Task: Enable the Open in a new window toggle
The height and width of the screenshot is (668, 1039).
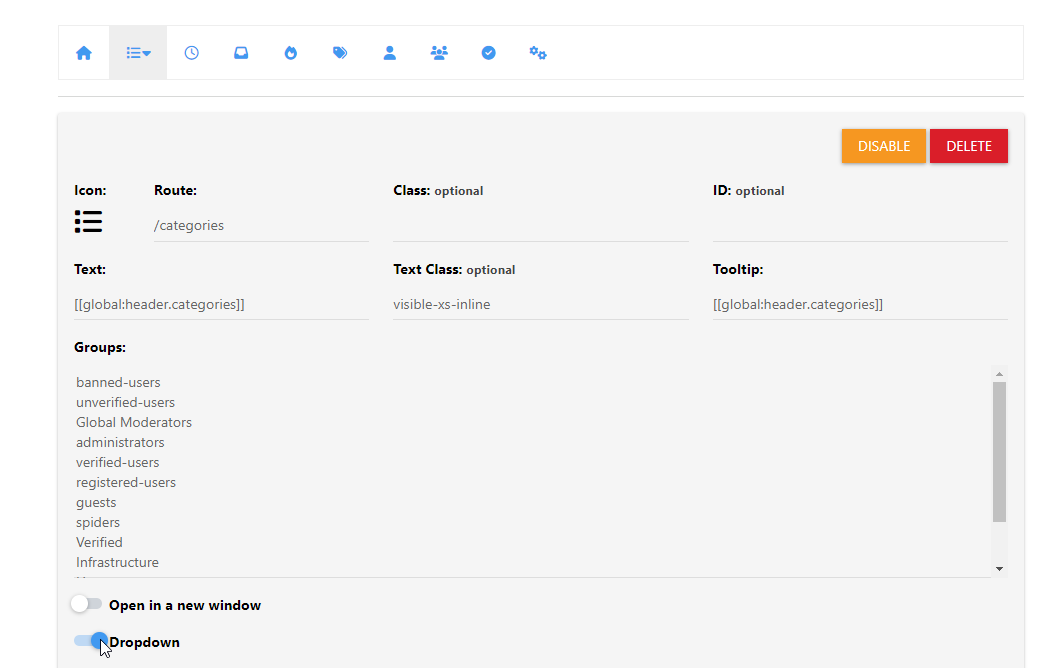Action: pyautogui.click(x=86, y=604)
